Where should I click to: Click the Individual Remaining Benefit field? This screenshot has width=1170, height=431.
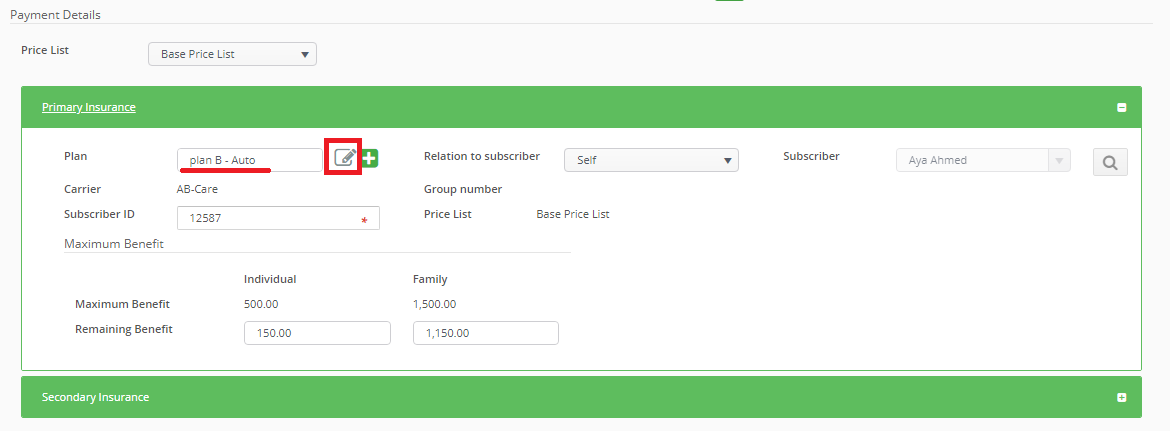pos(317,333)
